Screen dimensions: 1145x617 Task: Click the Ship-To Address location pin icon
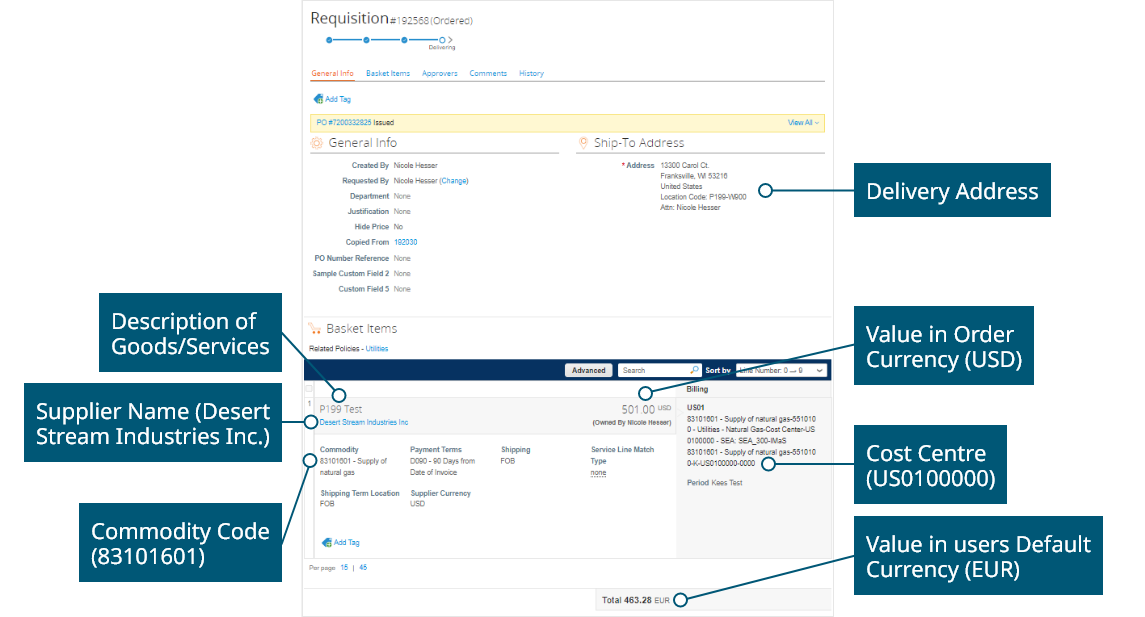(582, 143)
